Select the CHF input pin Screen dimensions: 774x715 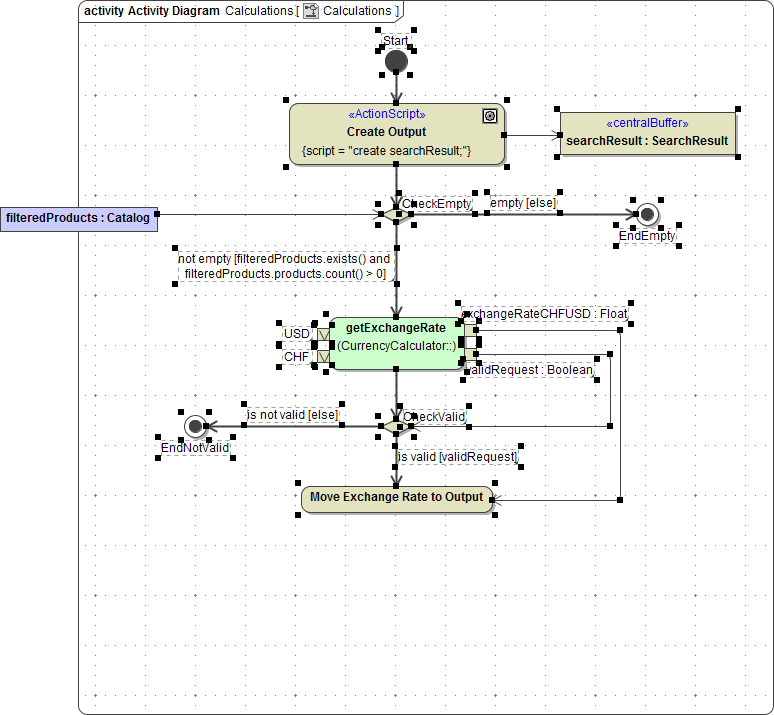point(323,356)
